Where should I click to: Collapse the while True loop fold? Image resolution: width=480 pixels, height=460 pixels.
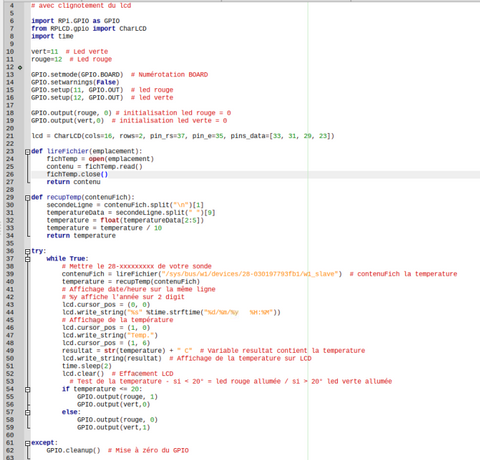28,259
